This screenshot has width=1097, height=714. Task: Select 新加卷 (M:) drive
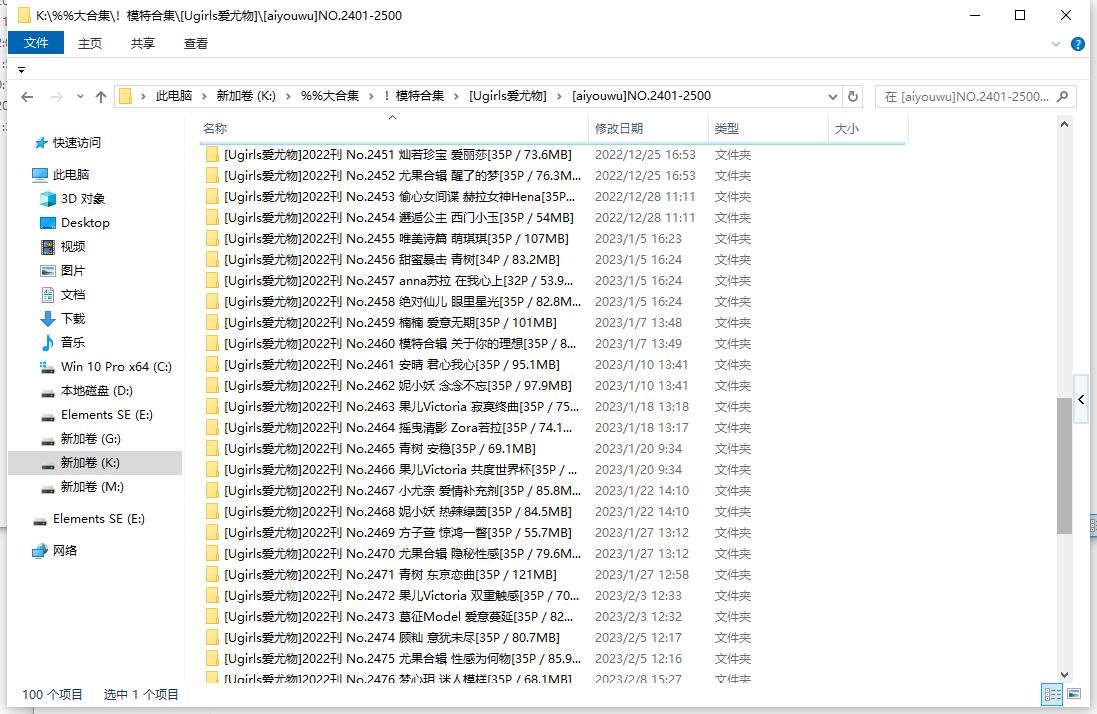coord(92,487)
